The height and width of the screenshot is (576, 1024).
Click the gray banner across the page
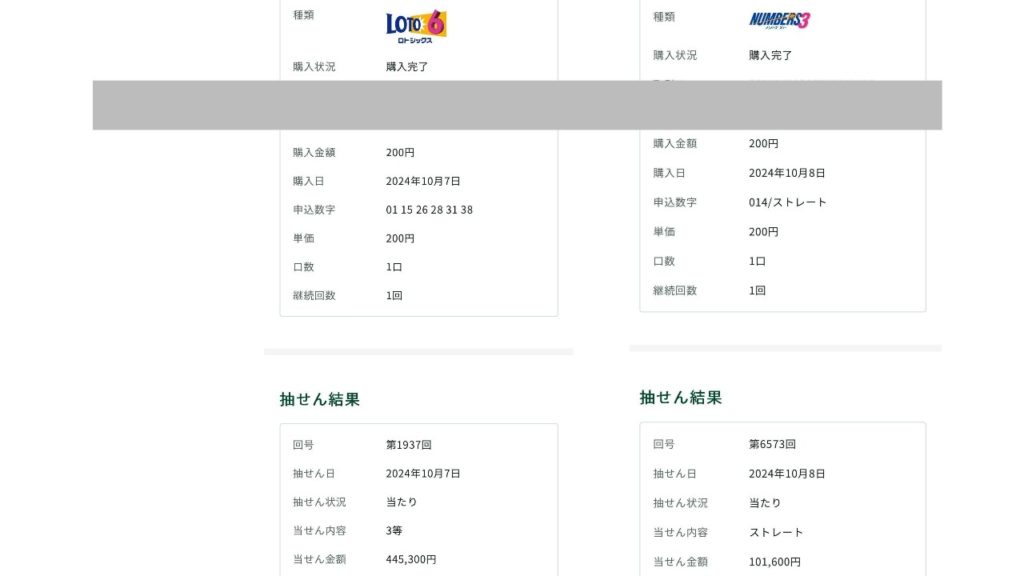[x=517, y=105]
